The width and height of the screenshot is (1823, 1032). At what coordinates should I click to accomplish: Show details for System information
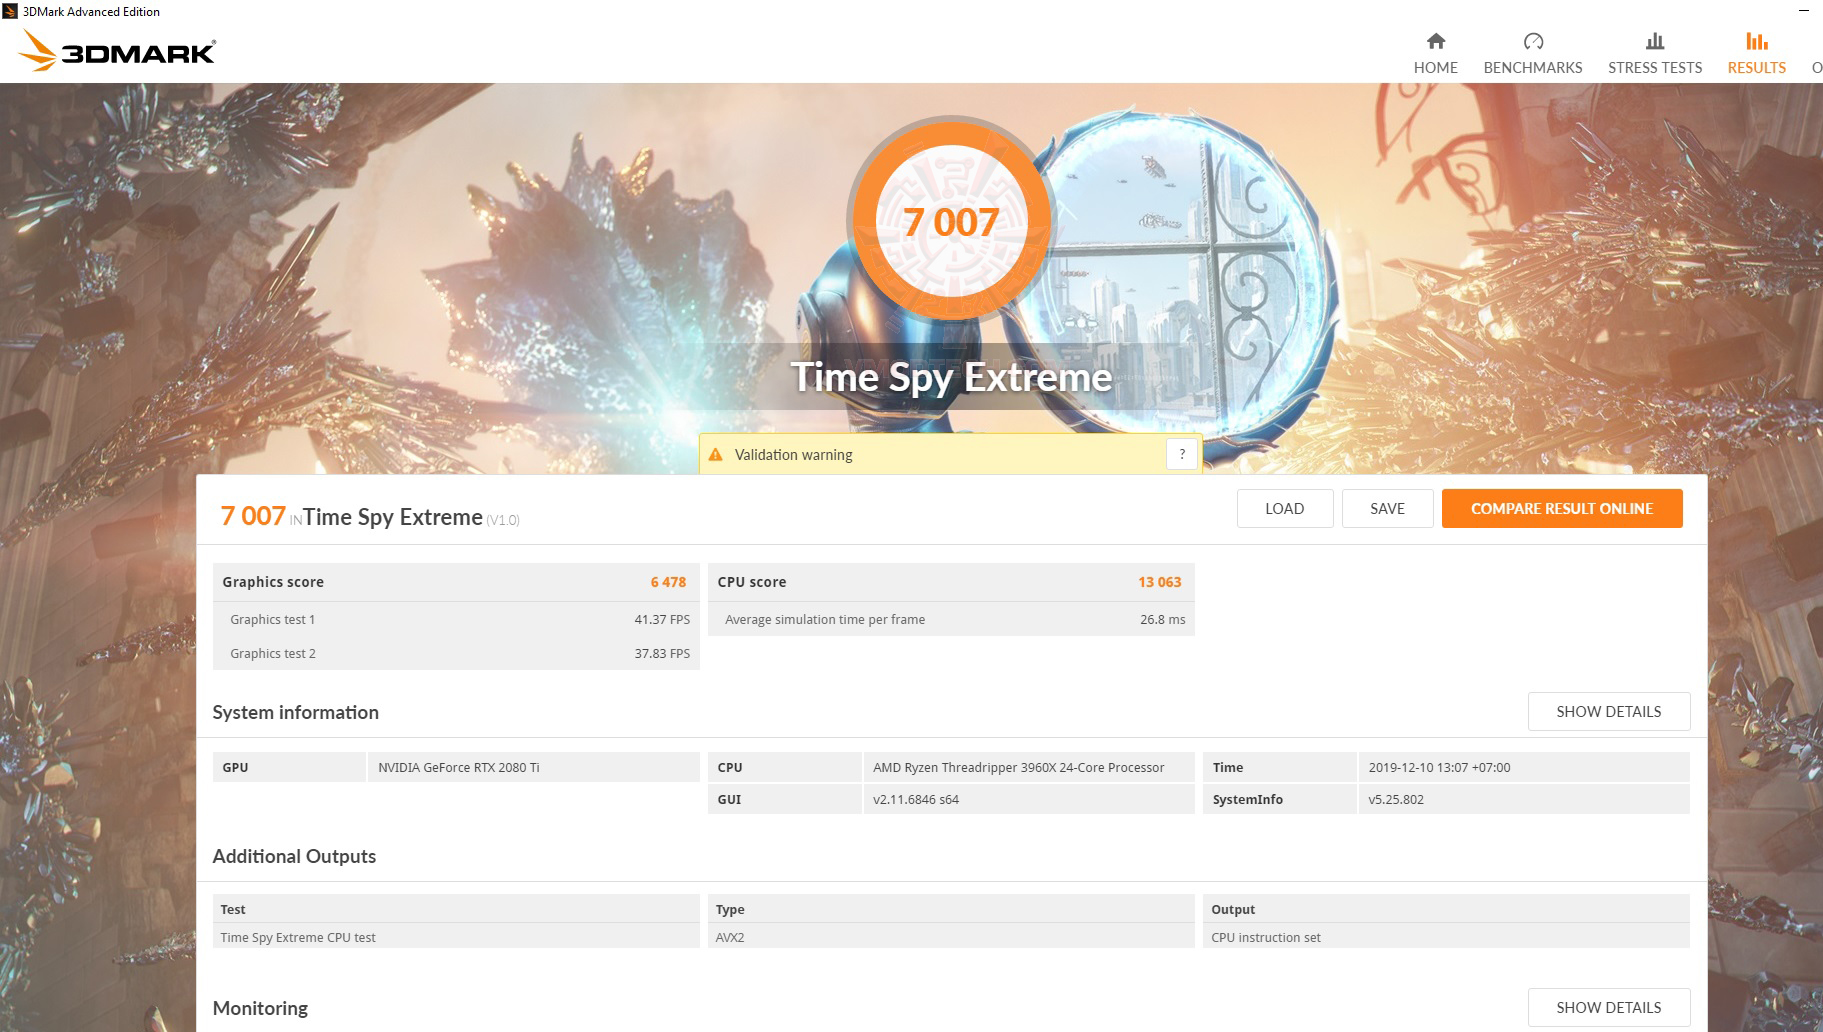pos(1608,711)
